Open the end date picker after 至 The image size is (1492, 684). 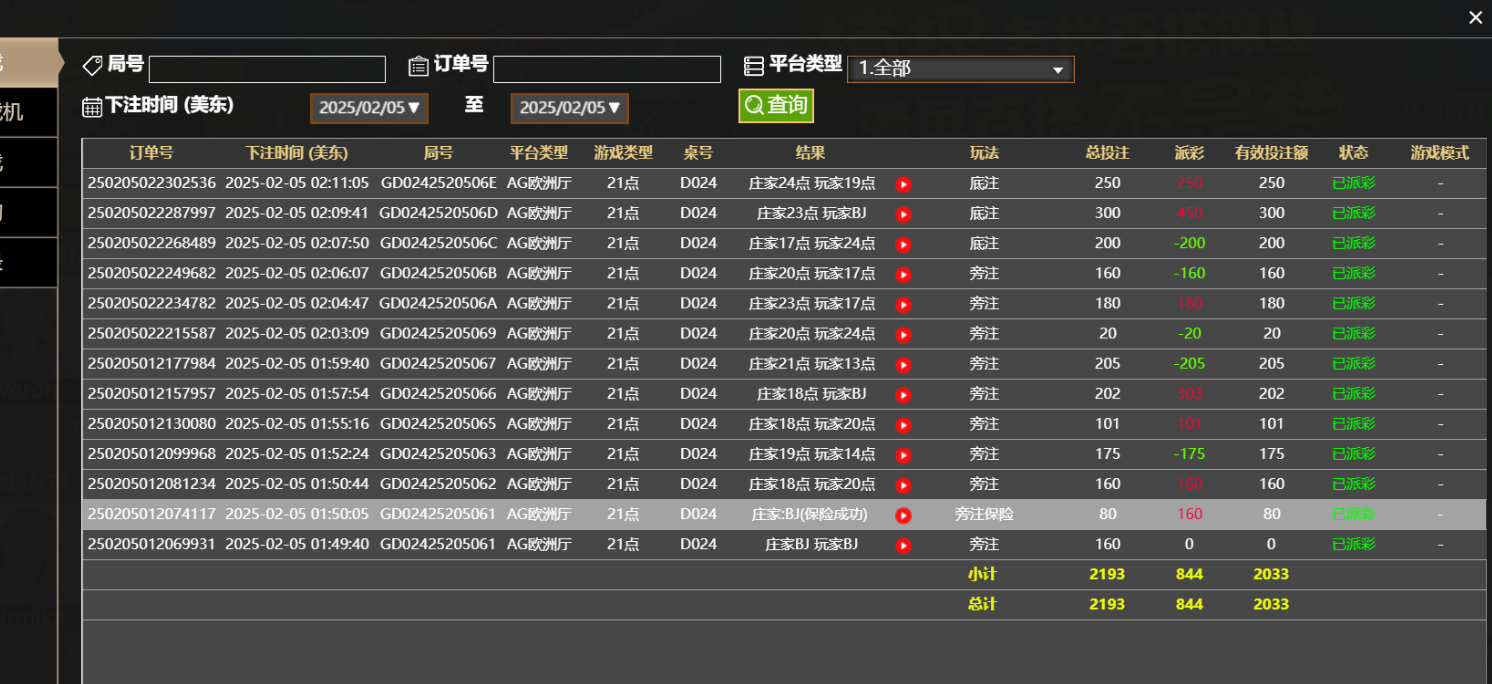tap(569, 108)
